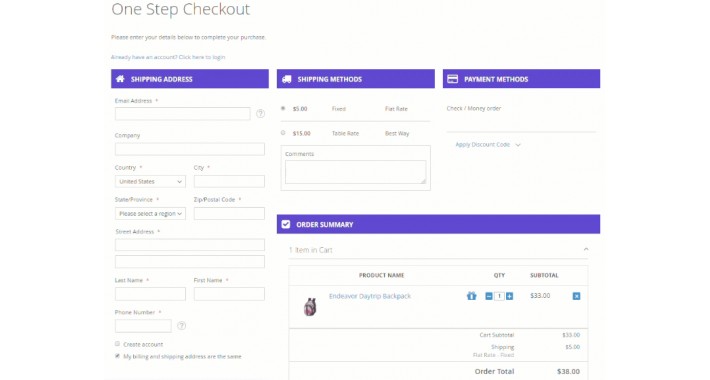Select the $5.00 Fixed Flat Rate shipping
This screenshot has width=710, height=380.
[283, 108]
